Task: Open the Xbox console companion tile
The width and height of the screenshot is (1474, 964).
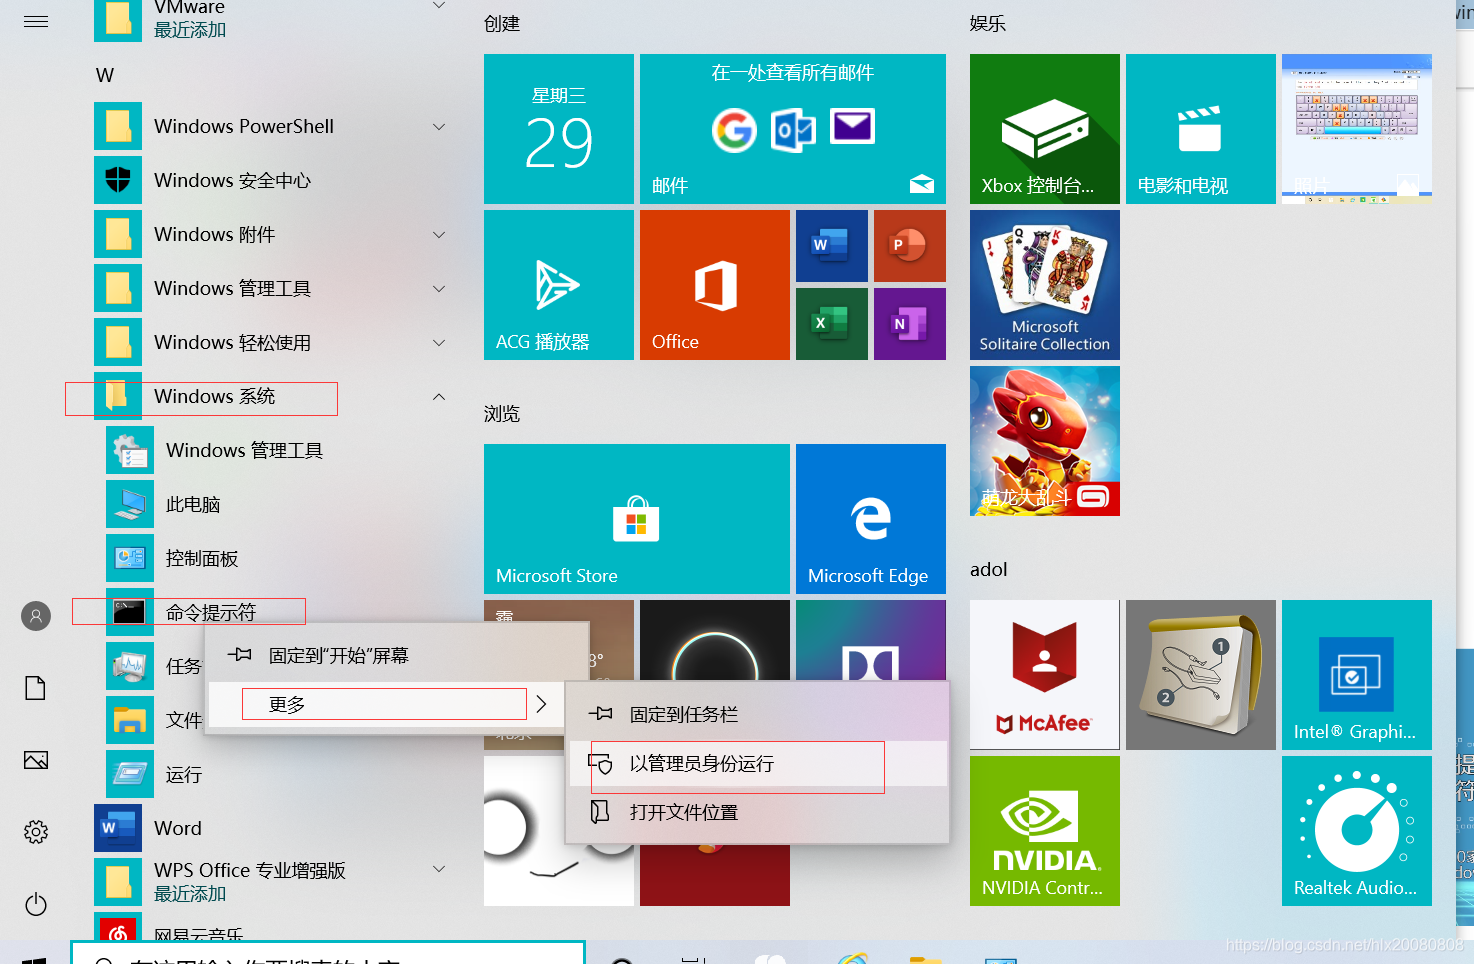Action: pos(1044,129)
